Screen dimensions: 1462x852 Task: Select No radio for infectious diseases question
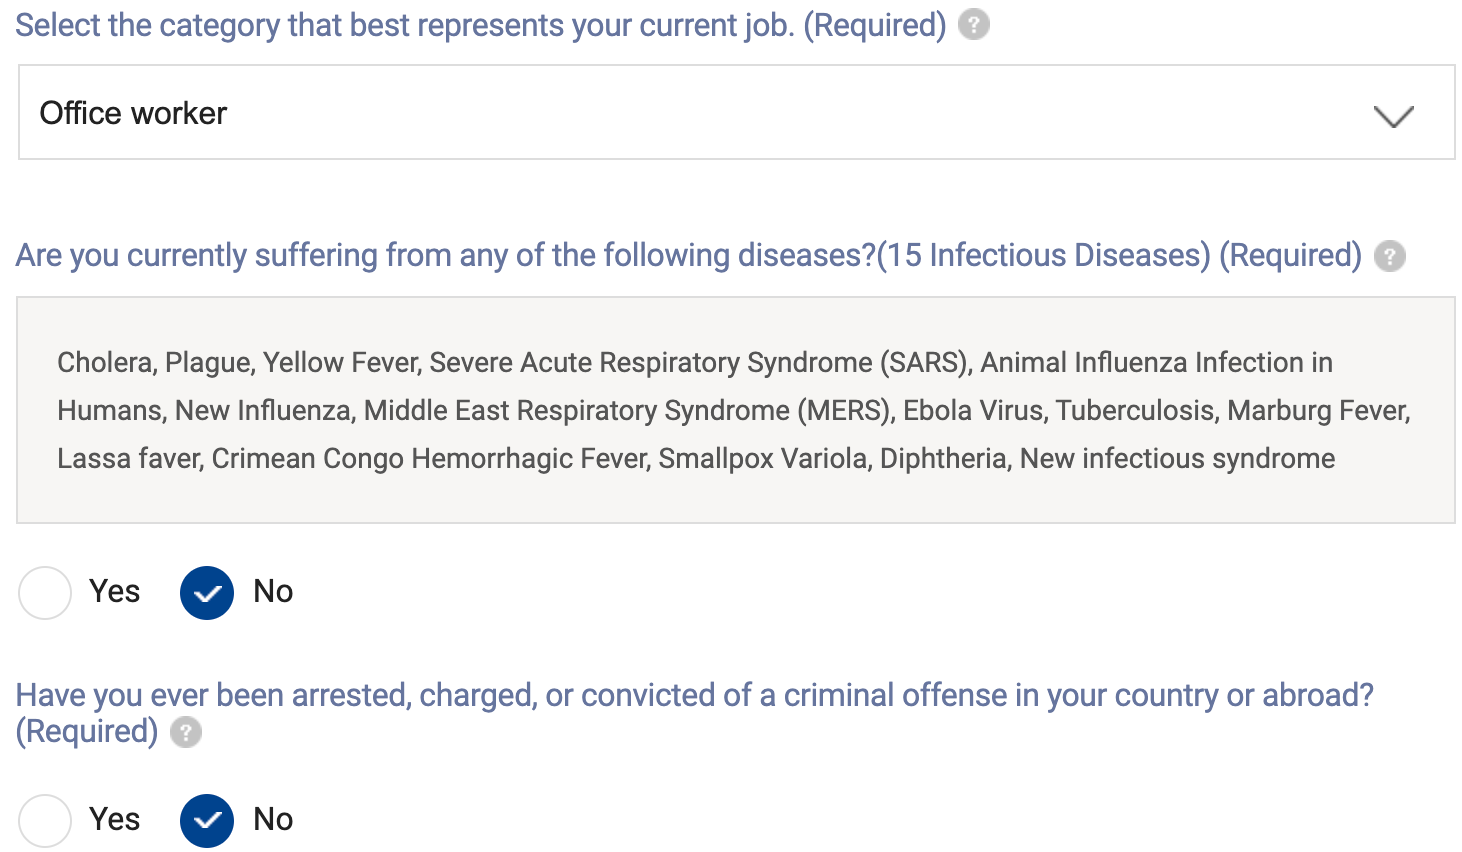(207, 593)
